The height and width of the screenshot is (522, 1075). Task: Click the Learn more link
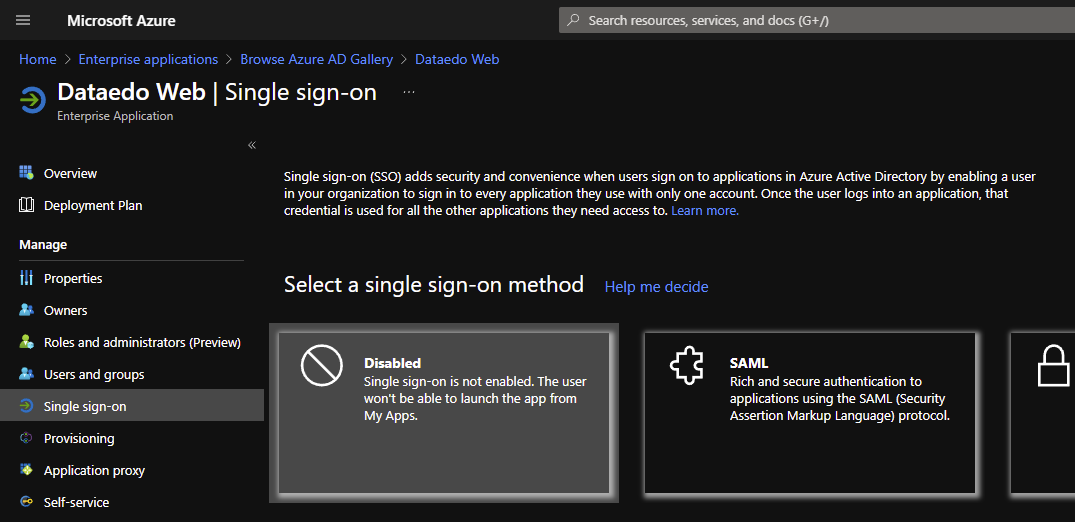click(x=705, y=211)
